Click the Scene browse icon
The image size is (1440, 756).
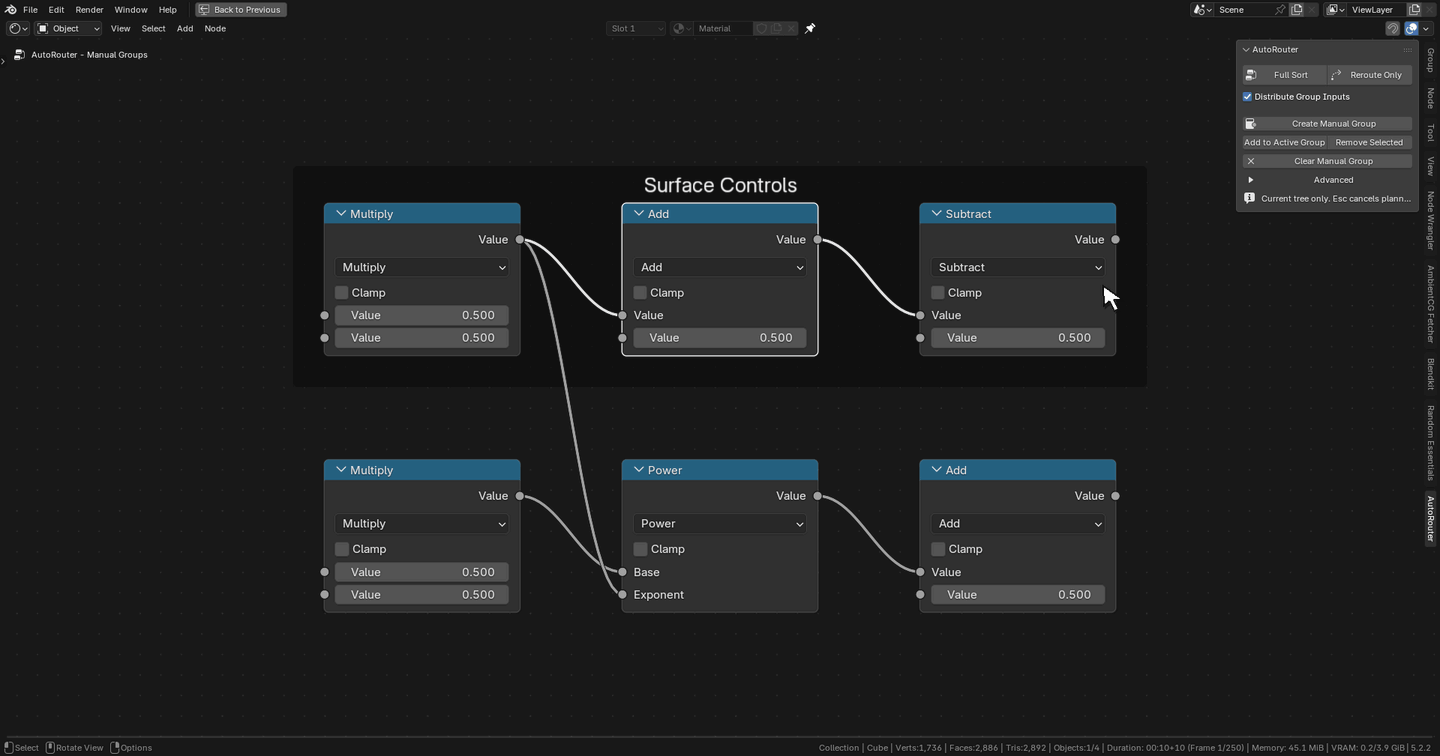pos(1202,9)
